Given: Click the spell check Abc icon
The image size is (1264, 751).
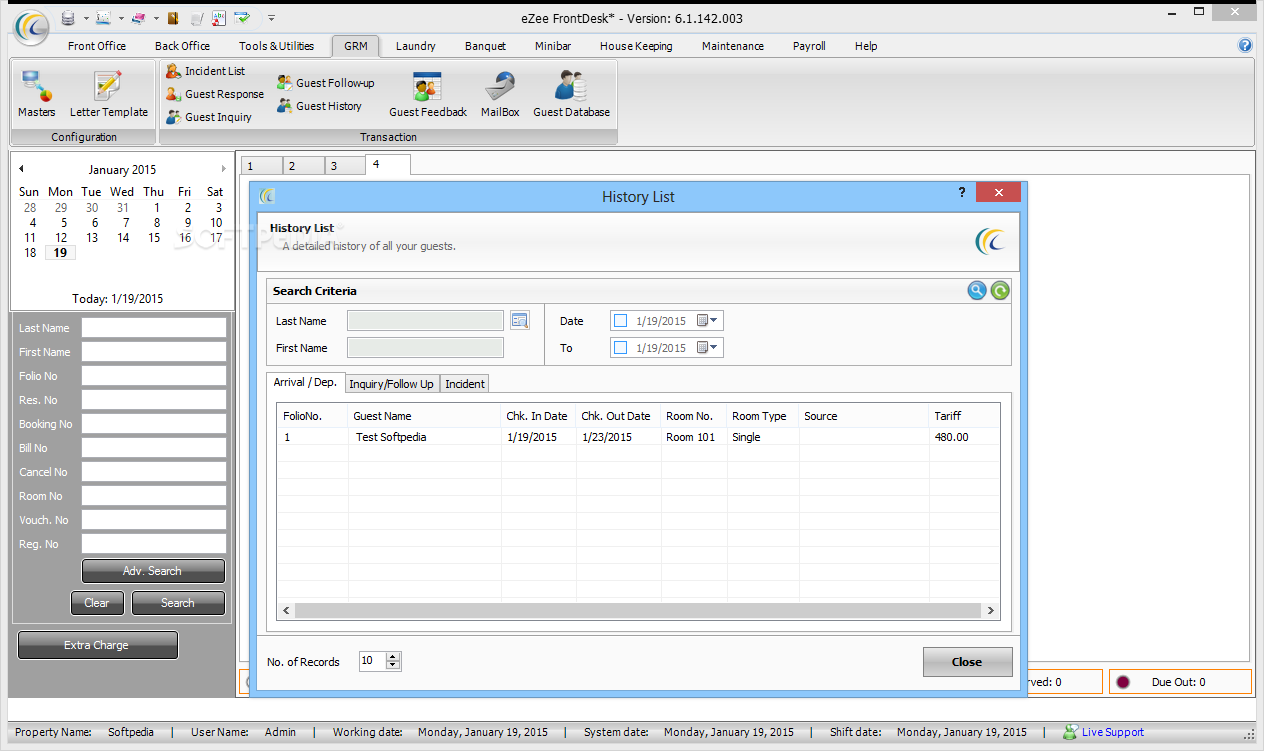Looking at the screenshot, I should pyautogui.click(x=219, y=18).
